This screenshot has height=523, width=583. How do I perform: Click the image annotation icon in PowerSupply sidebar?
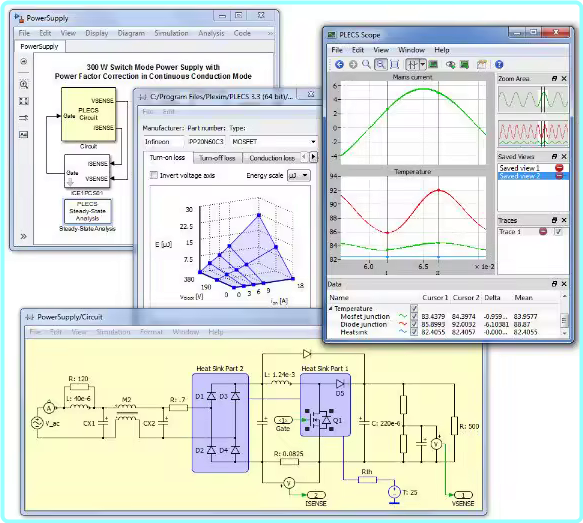pyautogui.click(x=24, y=135)
